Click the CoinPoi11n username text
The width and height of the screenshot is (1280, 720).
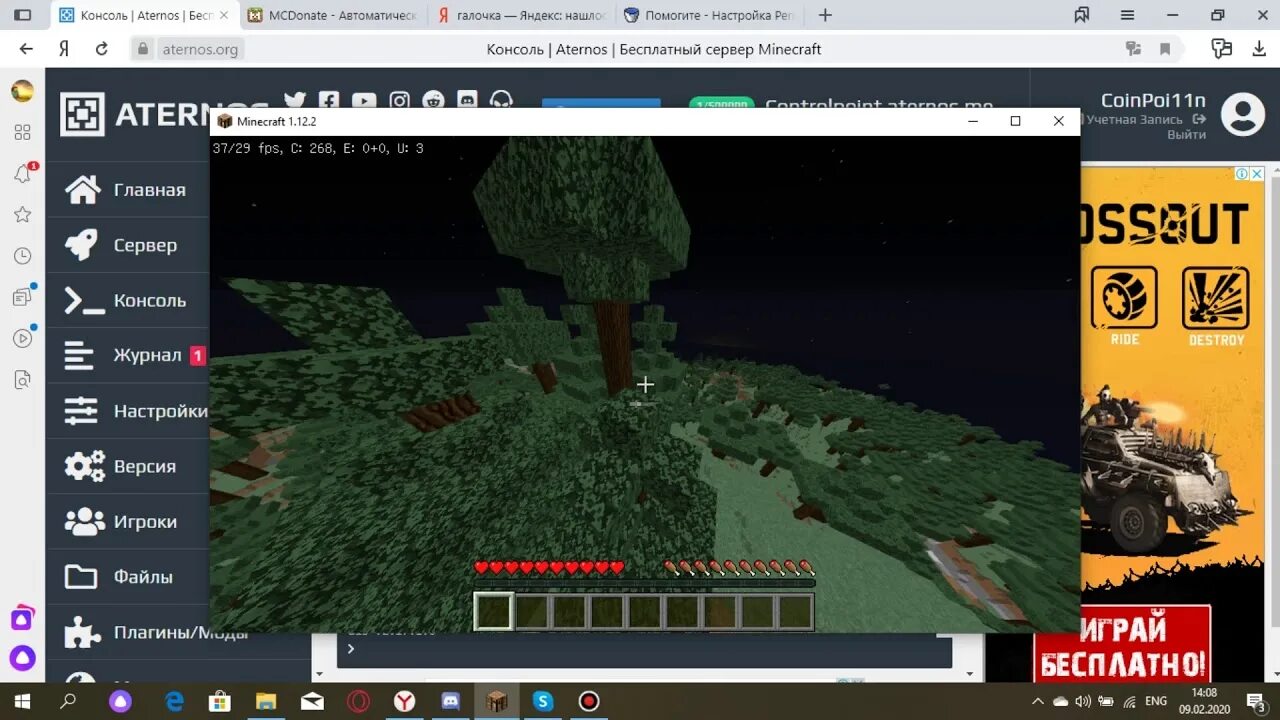point(1153,100)
